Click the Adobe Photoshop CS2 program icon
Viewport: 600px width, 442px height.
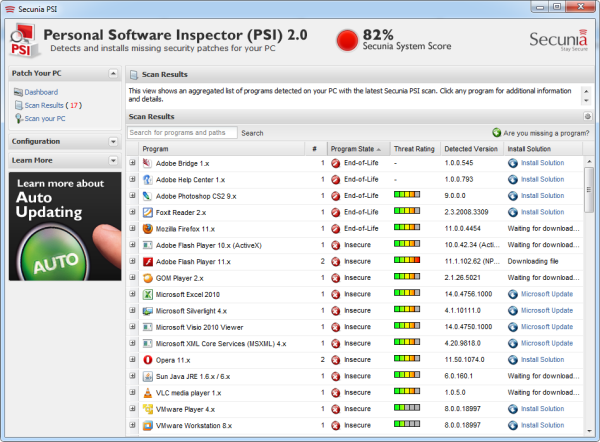(147, 196)
